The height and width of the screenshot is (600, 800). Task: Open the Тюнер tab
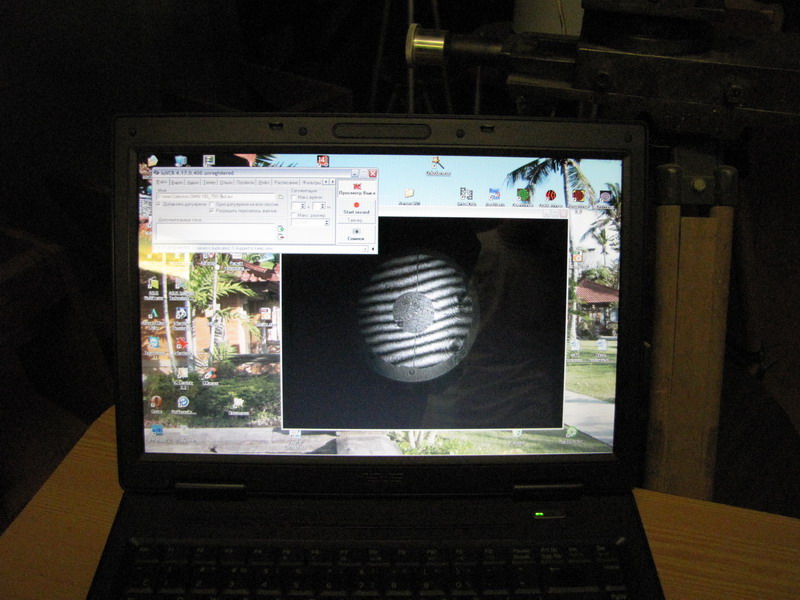209,182
